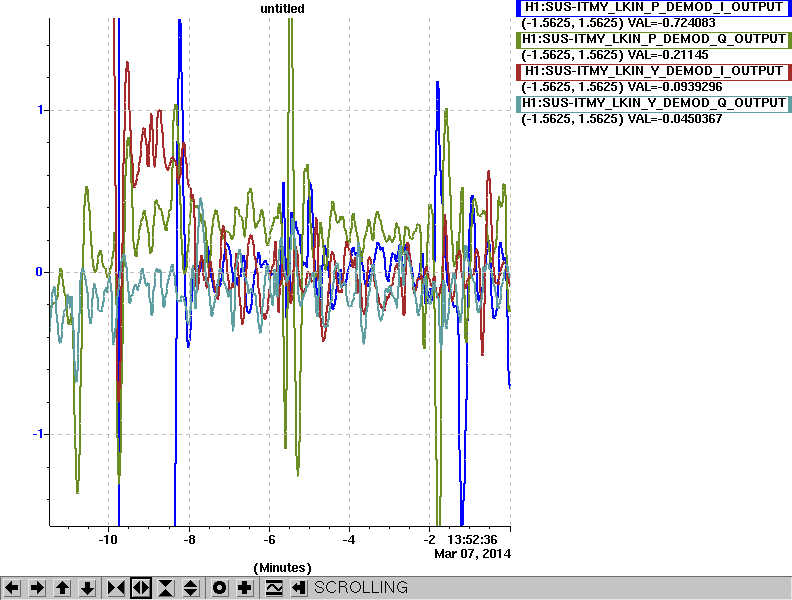Click the VAL=-0.0939296 readout

tap(675, 86)
